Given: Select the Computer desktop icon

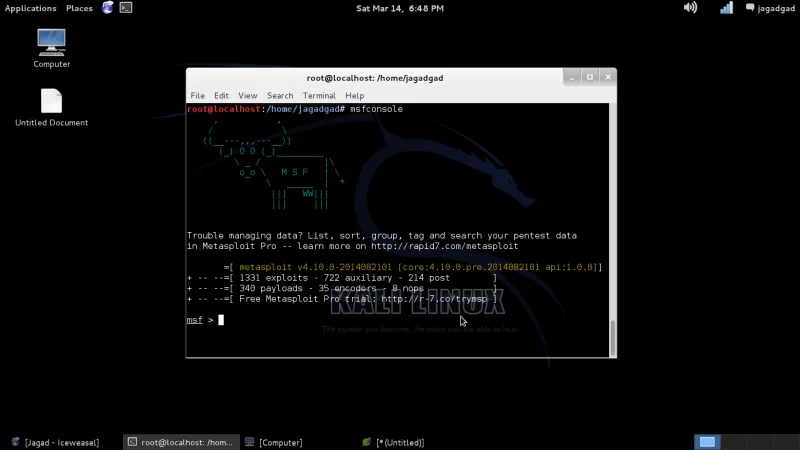Looking at the screenshot, I should [52, 48].
